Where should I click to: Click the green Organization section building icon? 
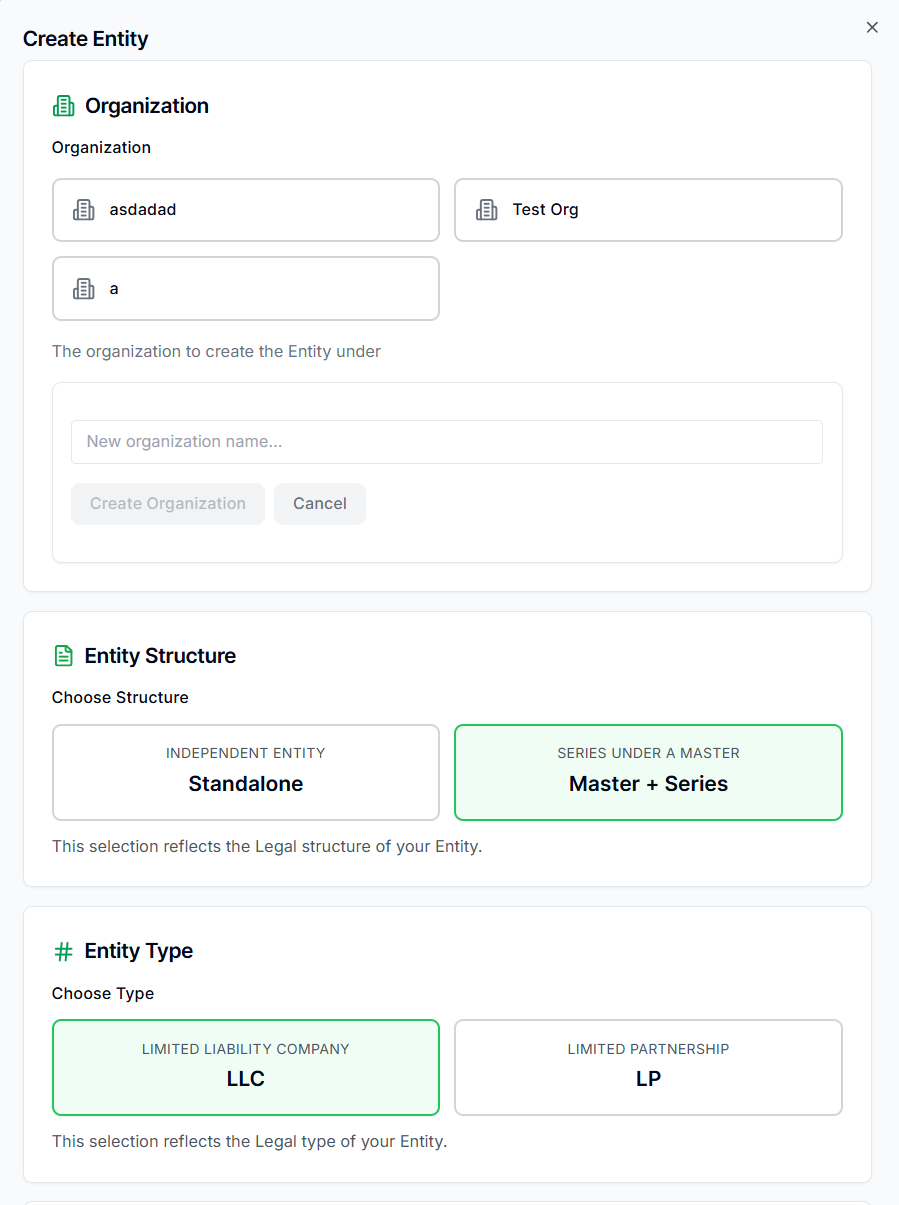pos(63,106)
